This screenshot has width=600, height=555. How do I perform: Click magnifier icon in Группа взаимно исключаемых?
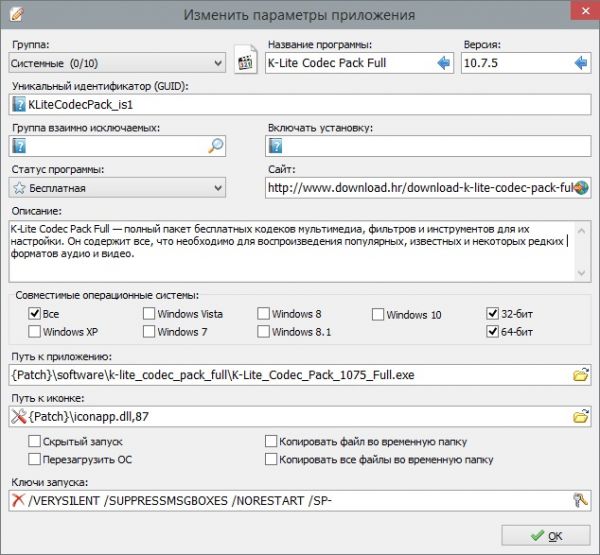click(215, 146)
